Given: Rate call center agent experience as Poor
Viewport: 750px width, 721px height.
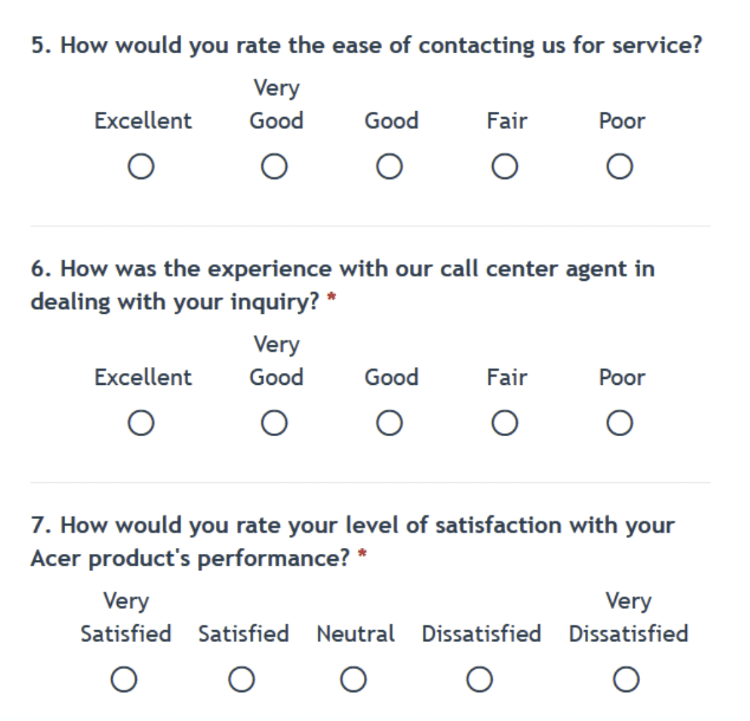Looking at the screenshot, I should [620, 423].
